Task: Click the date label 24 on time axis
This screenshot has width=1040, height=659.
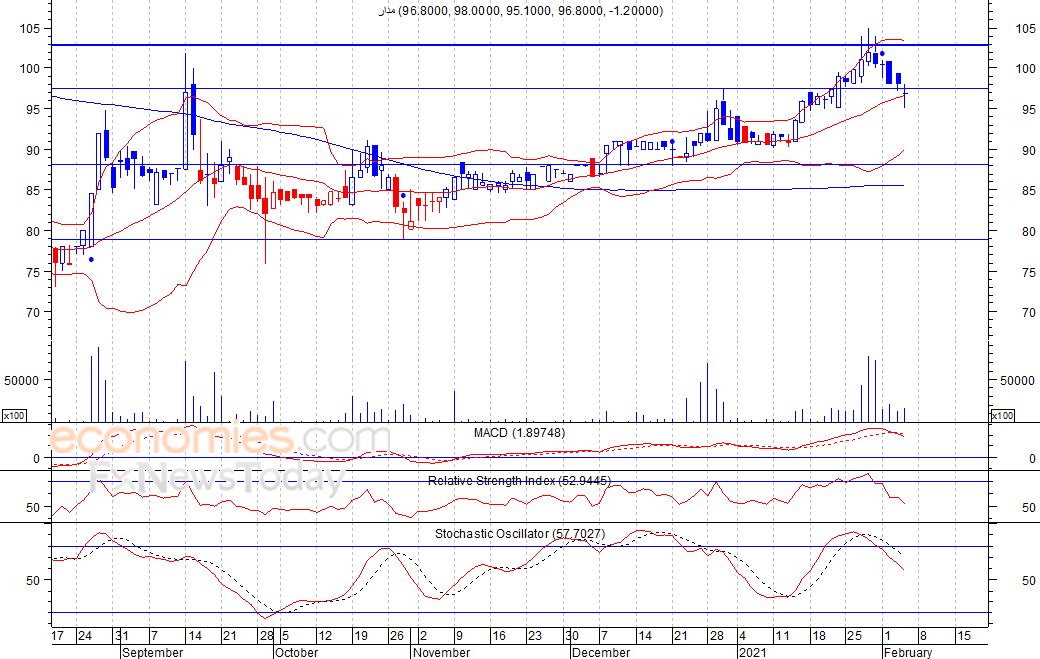Action: 84,636
